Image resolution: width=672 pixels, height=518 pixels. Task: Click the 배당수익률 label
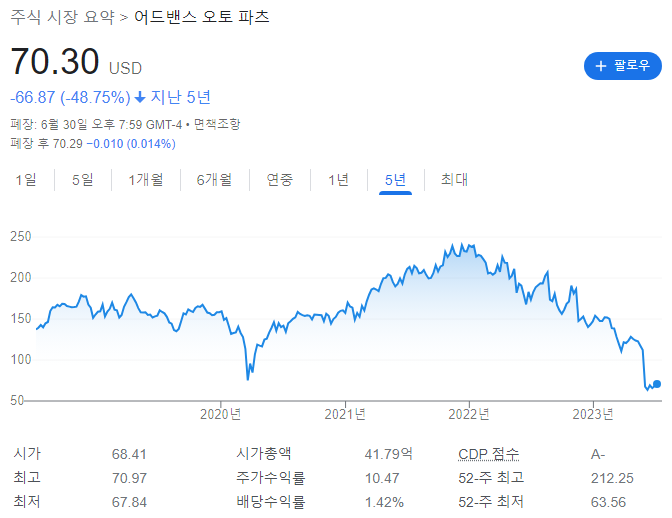click(270, 502)
